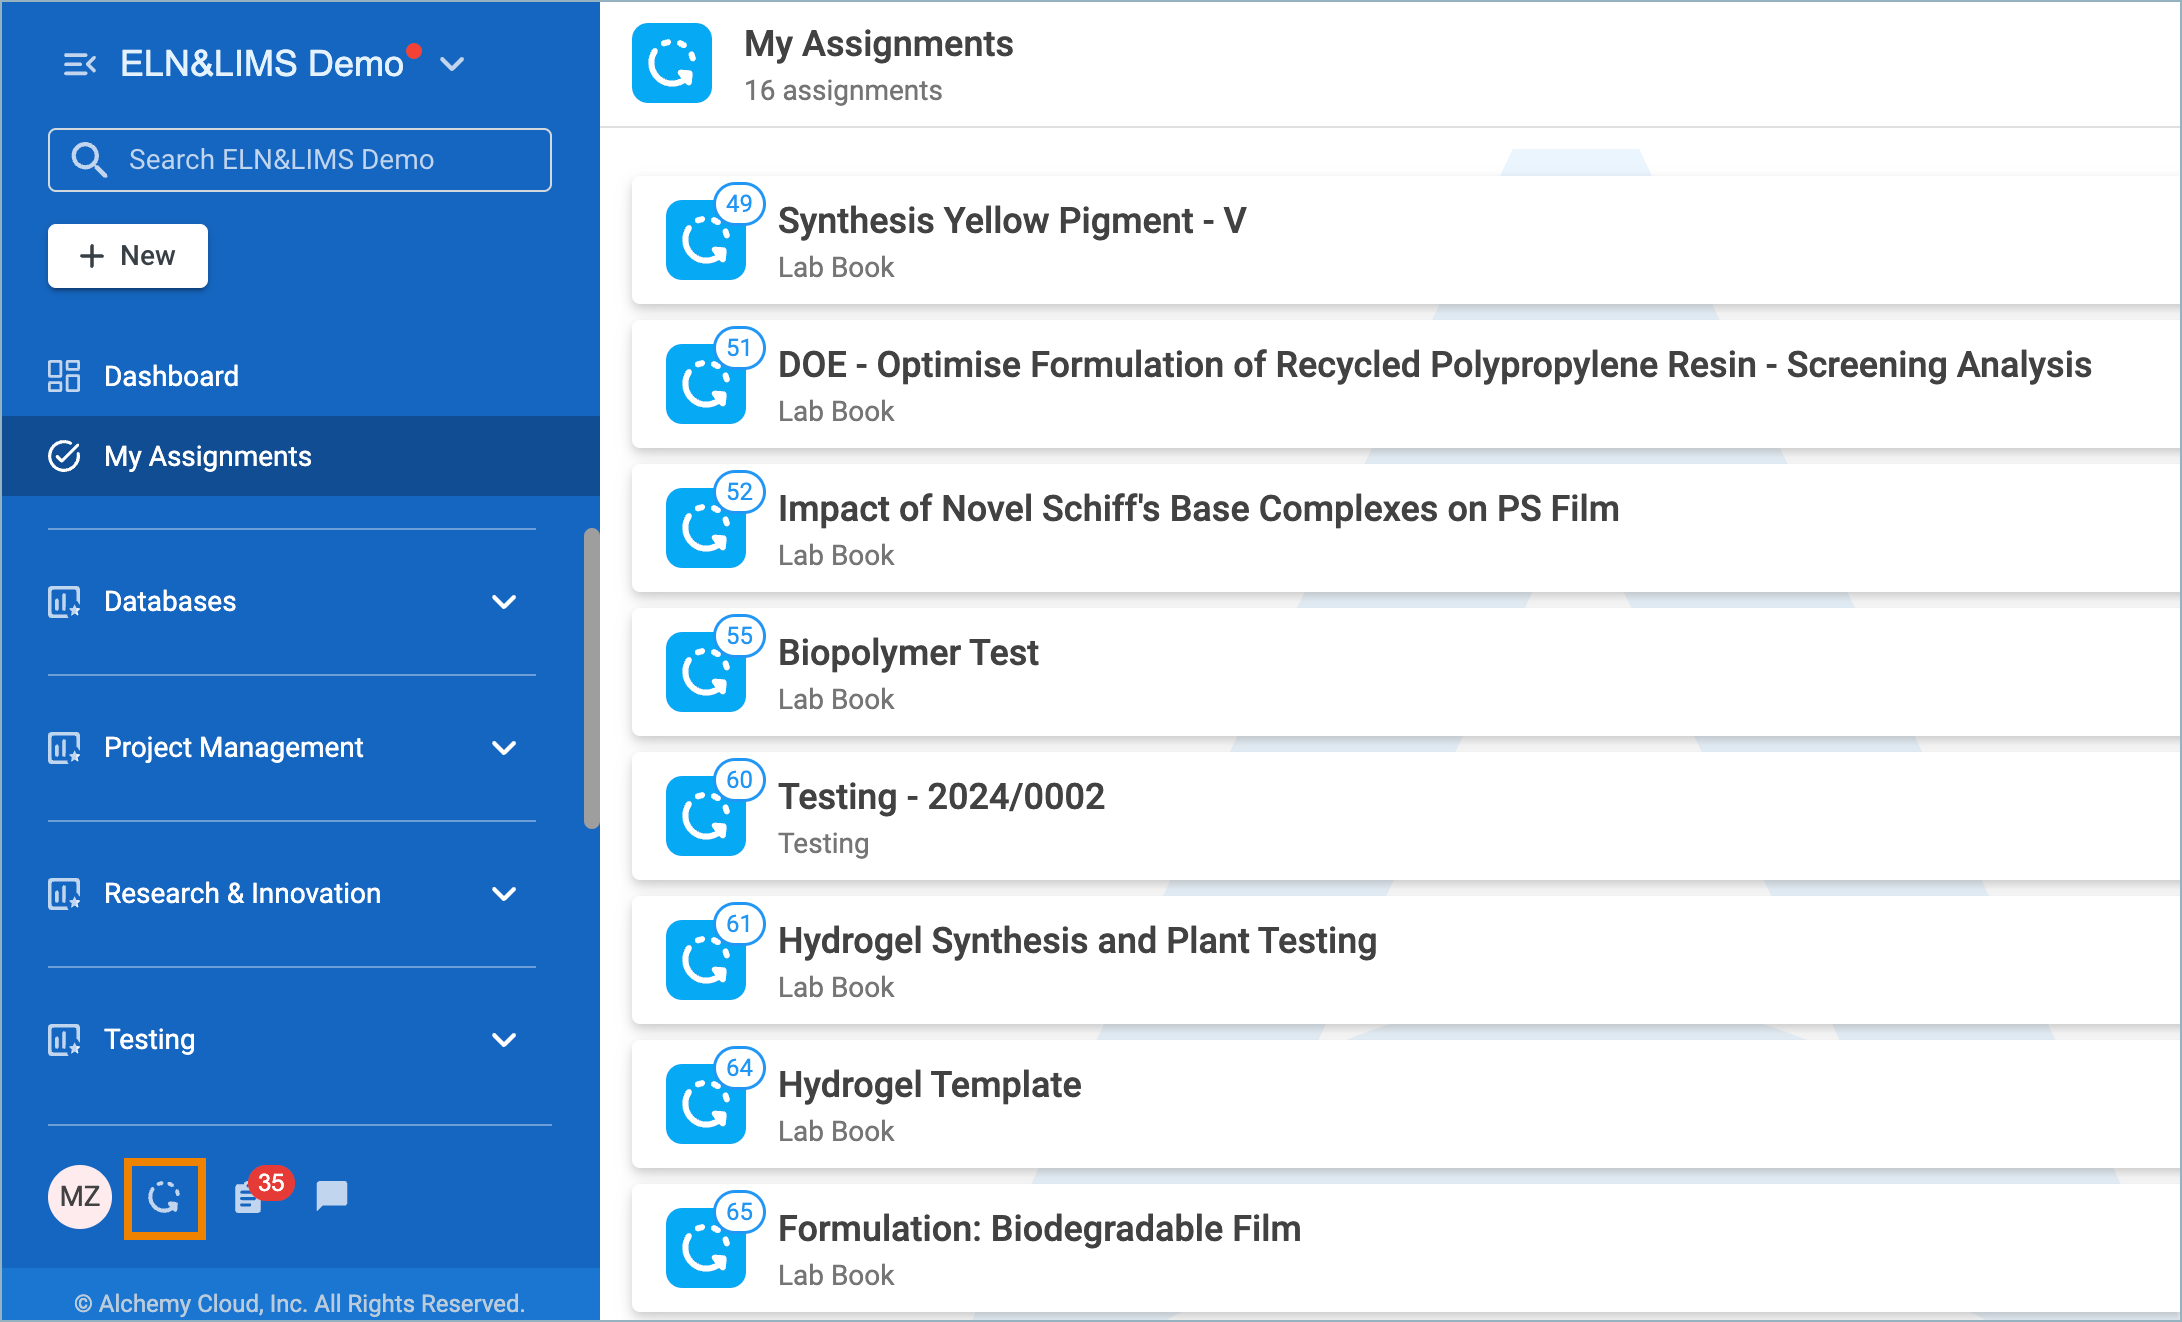Open Hydrogel Synthesis and Plant Testing

pos(1407,961)
